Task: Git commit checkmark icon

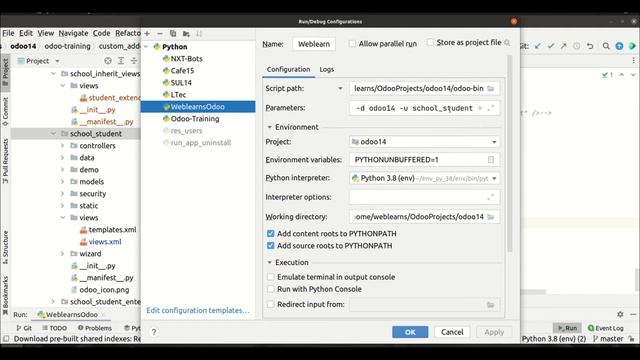Action: [551, 46]
